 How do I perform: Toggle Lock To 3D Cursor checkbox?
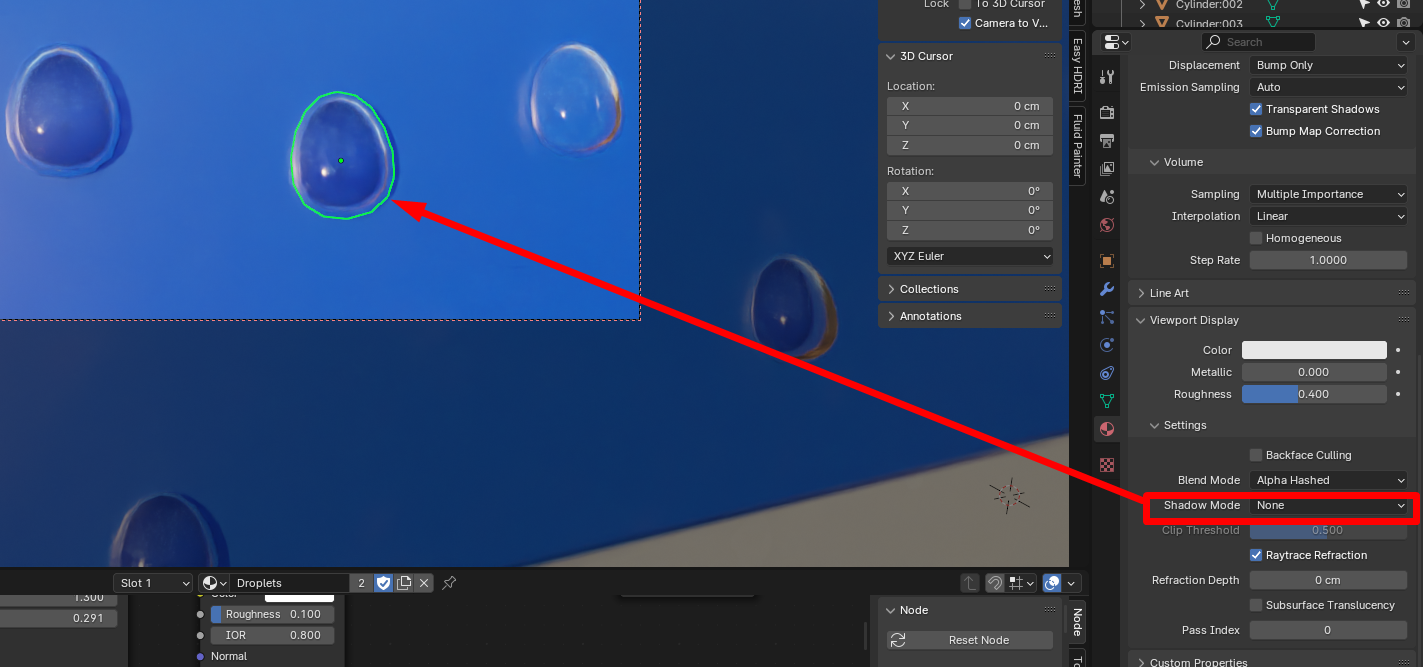click(x=965, y=4)
